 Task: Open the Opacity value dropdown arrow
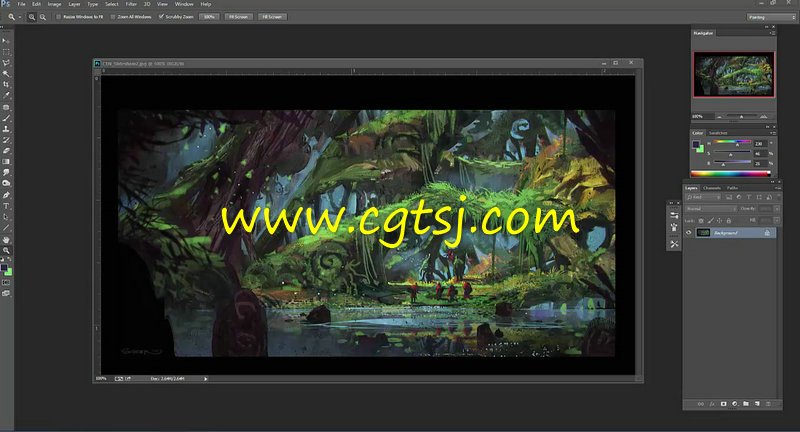(777, 209)
